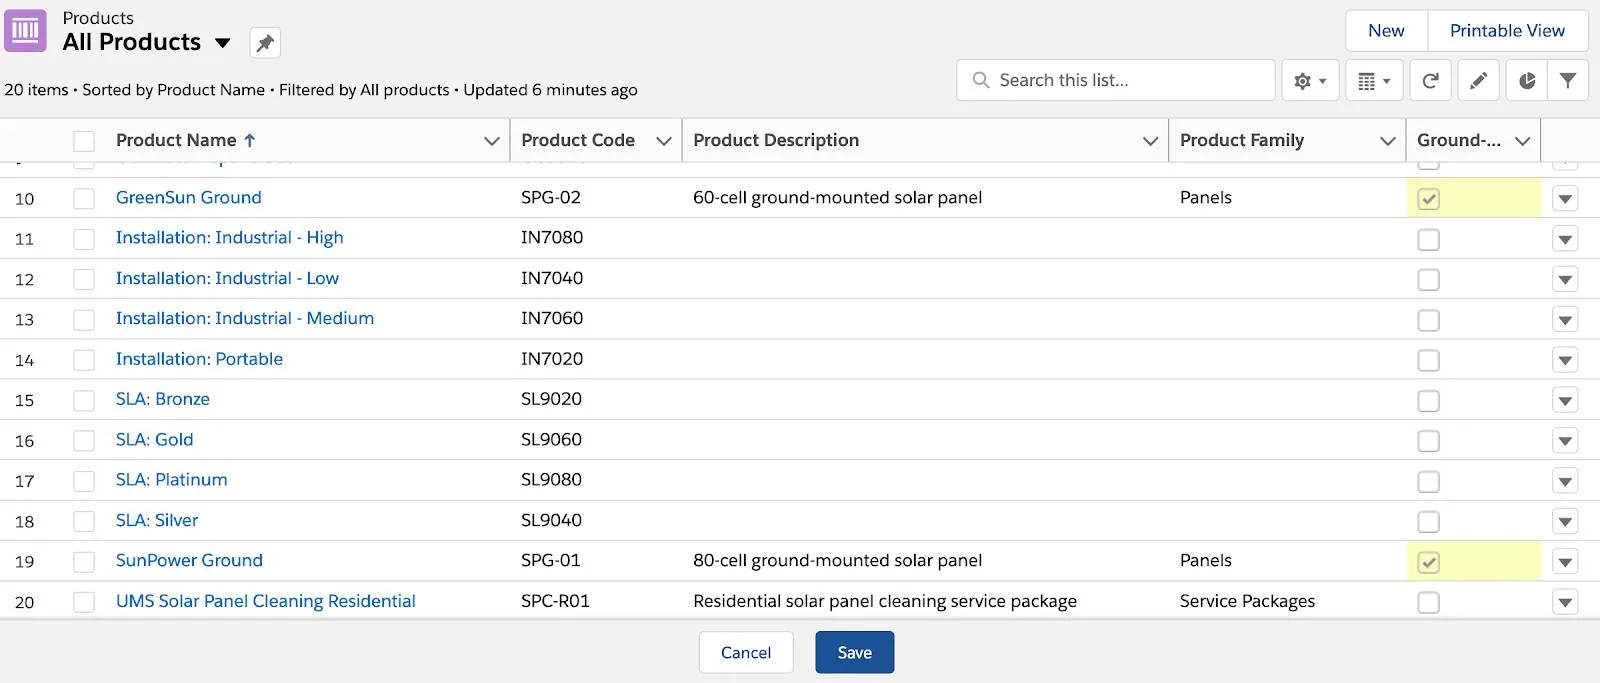Open Product Code column menu
Screen dimensions: 1600x683
pyautogui.click(x=663, y=141)
